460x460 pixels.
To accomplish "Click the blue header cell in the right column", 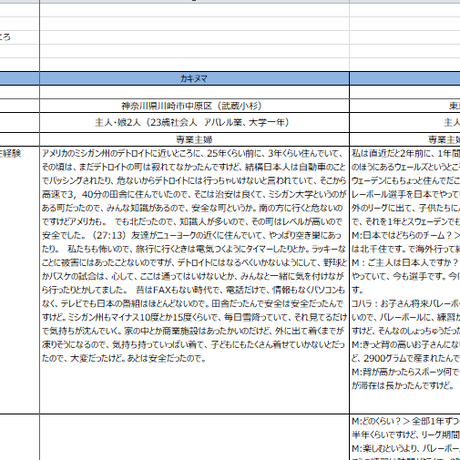I will (x=405, y=79).
